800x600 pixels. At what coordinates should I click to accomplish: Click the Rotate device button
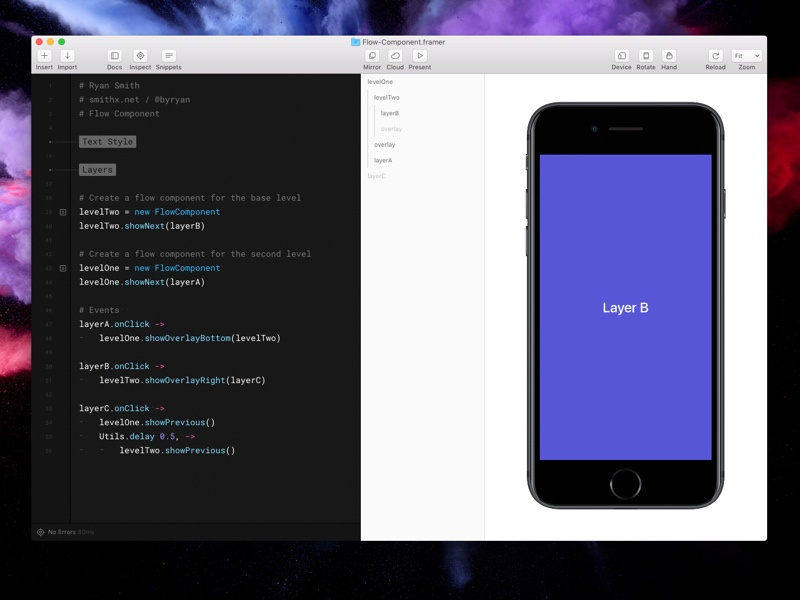pyautogui.click(x=646, y=56)
